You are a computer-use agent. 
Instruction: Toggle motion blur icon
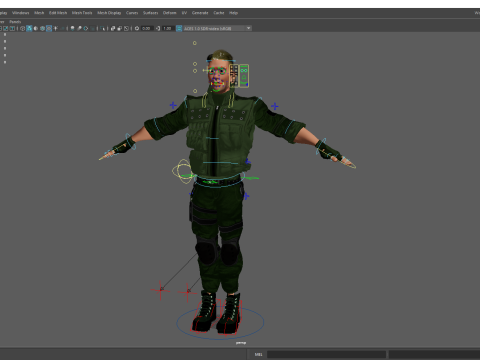coord(79,28)
